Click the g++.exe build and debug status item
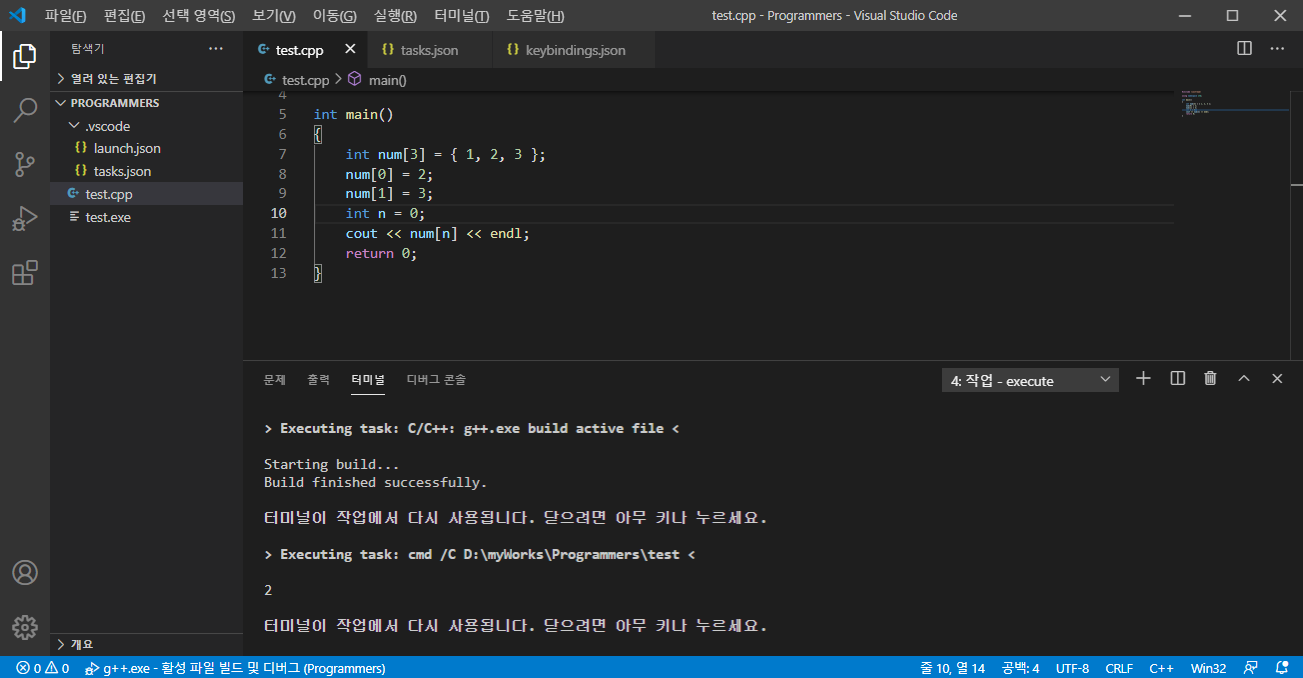 click(x=236, y=668)
